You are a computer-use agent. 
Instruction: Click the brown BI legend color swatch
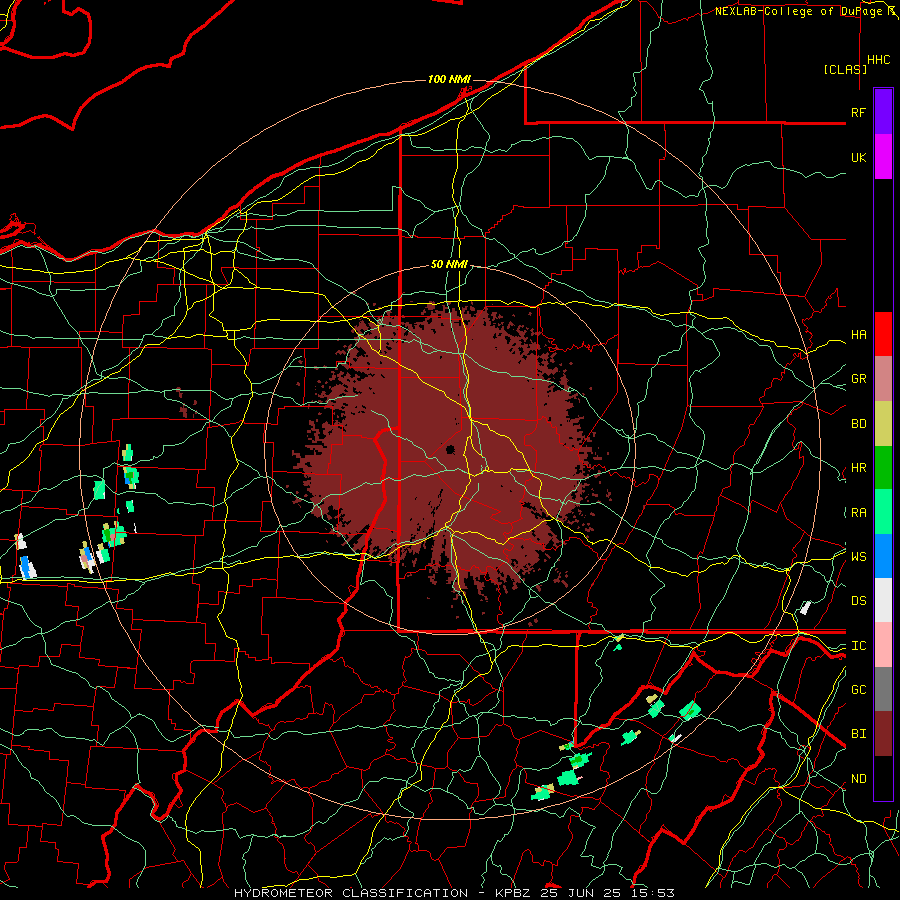pyautogui.click(x=883, y=734)
